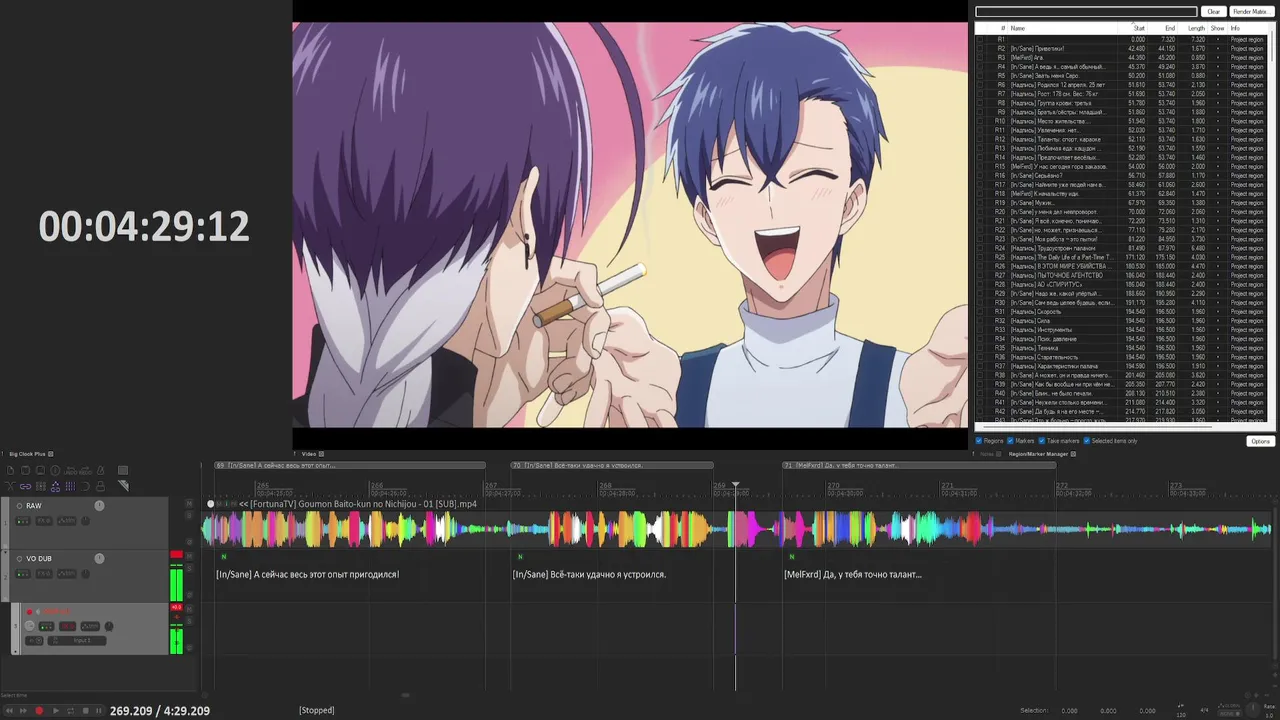Check the row R2 checkbox
The height and width of the screenshot is (720, 1280).
click(x=981, y=48)
